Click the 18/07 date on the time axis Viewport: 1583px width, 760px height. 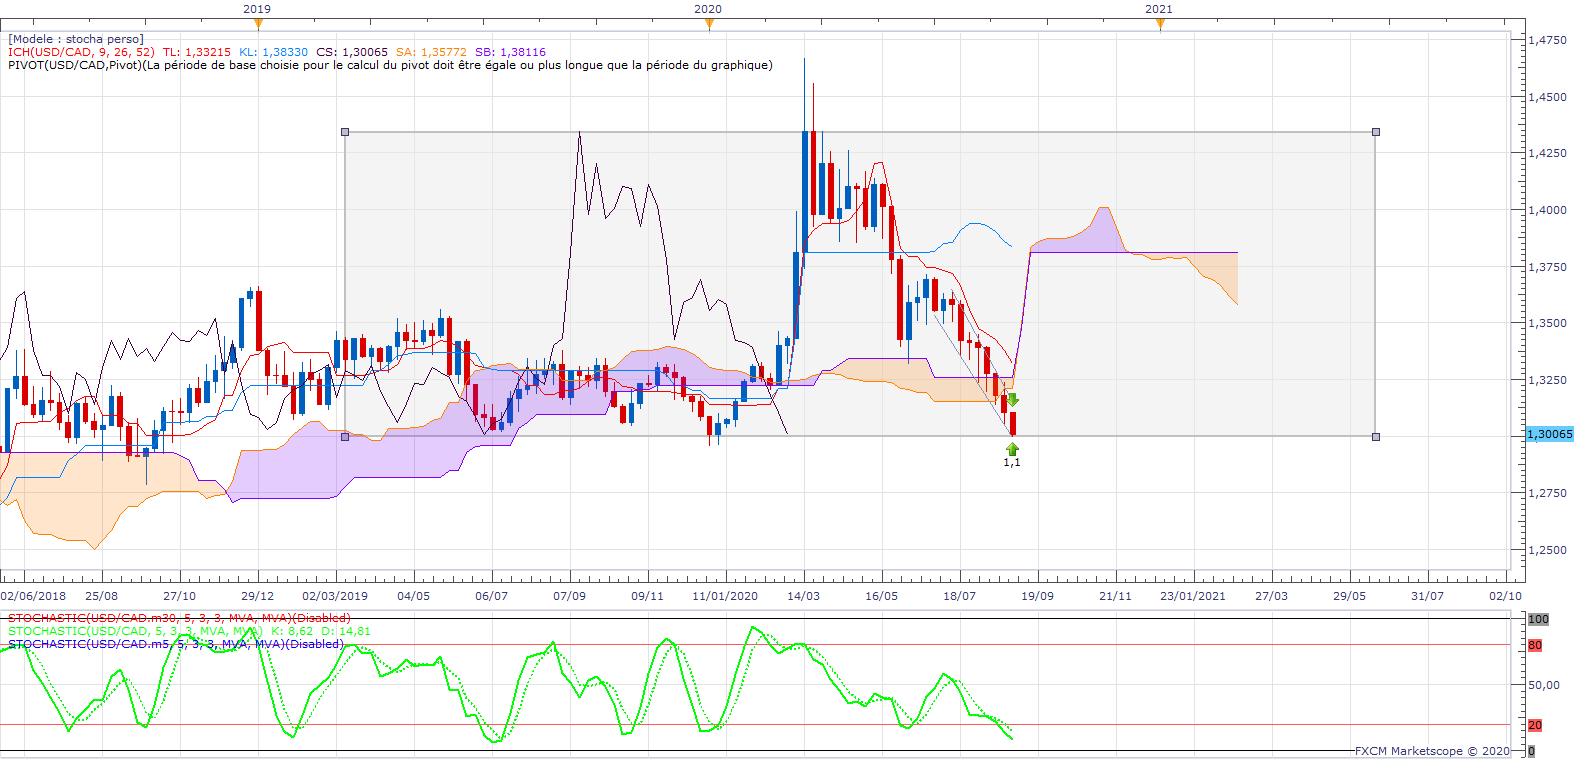coord(959,596)
